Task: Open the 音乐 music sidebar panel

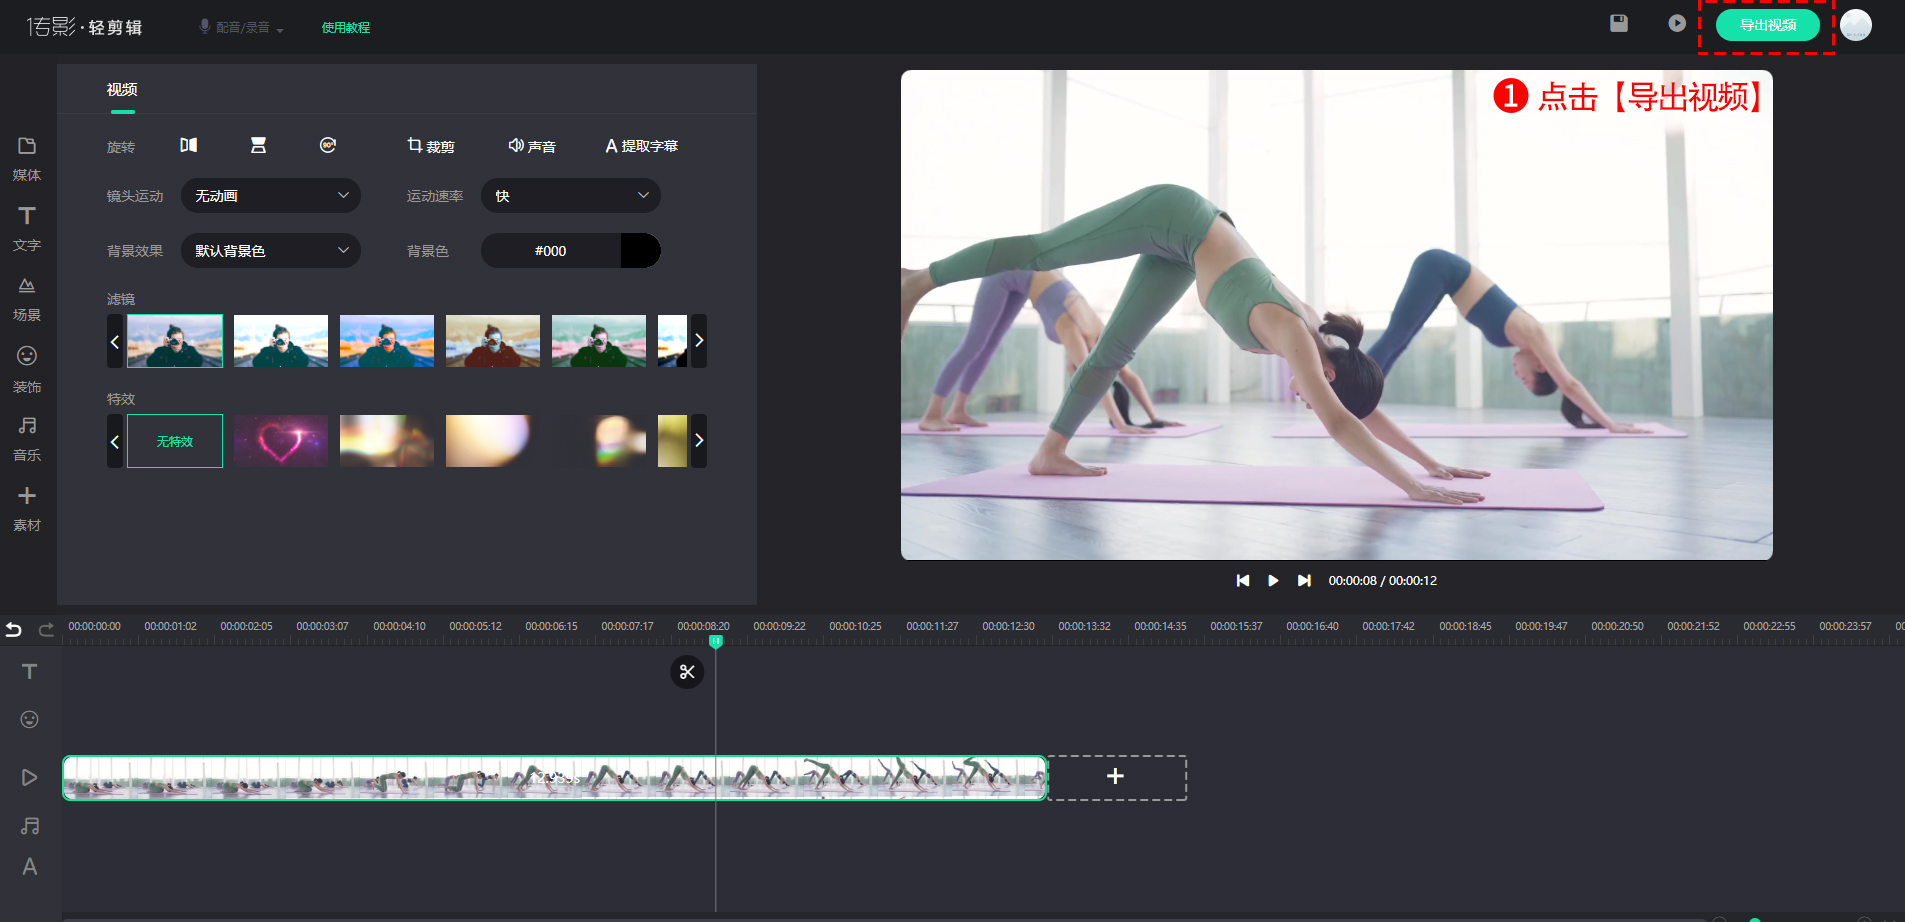Action: tap(27, 439)
